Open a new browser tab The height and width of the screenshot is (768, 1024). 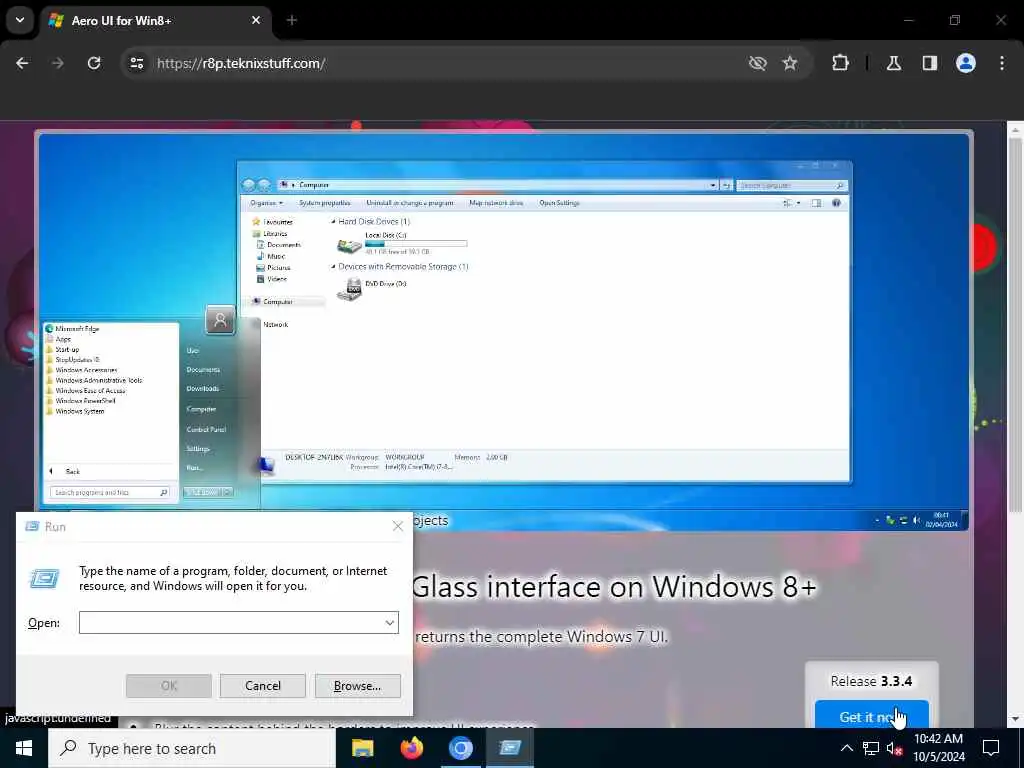[292, 20]
